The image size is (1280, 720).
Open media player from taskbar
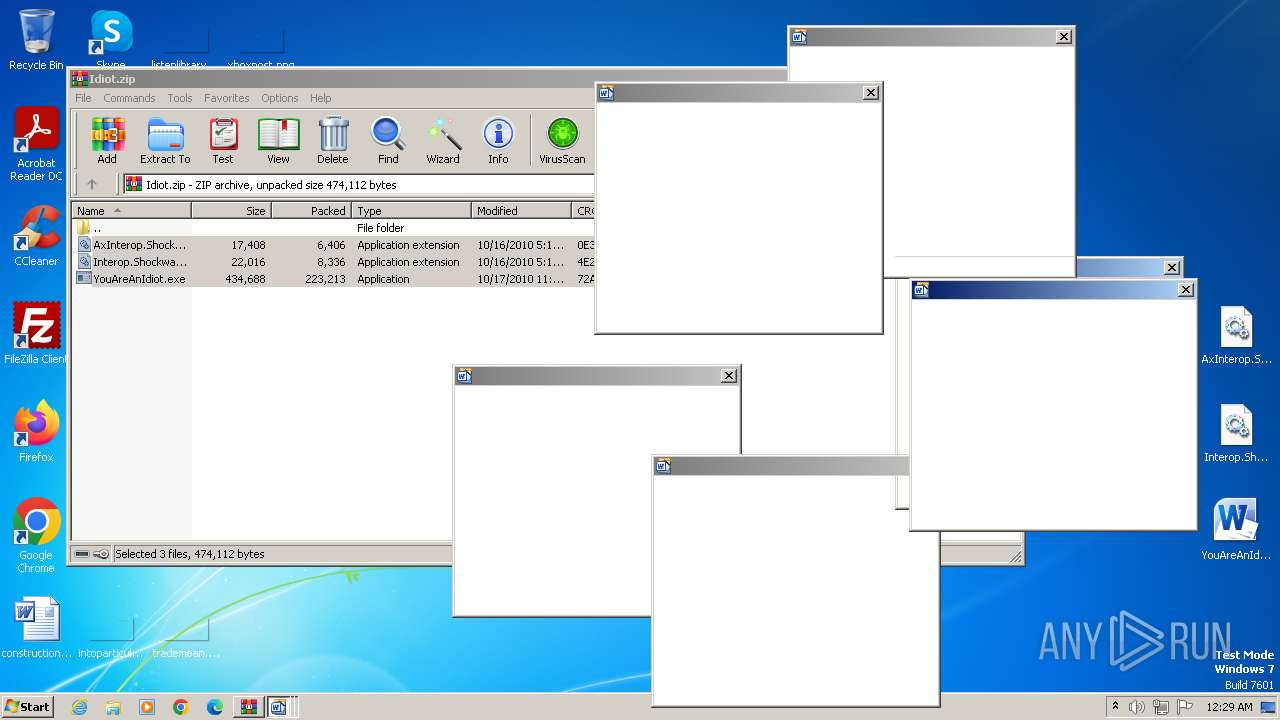pos(147,707)
